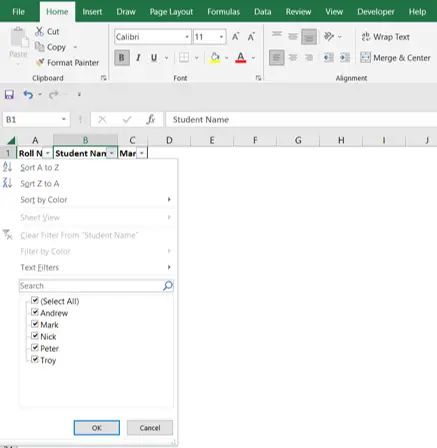Decrease font size with smaller A
The width and height of the screenshot is (437, 448).
point(251,37)
